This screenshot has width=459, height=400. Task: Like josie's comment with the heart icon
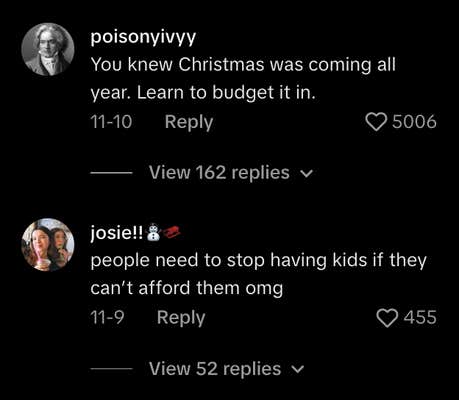(387, 317)
